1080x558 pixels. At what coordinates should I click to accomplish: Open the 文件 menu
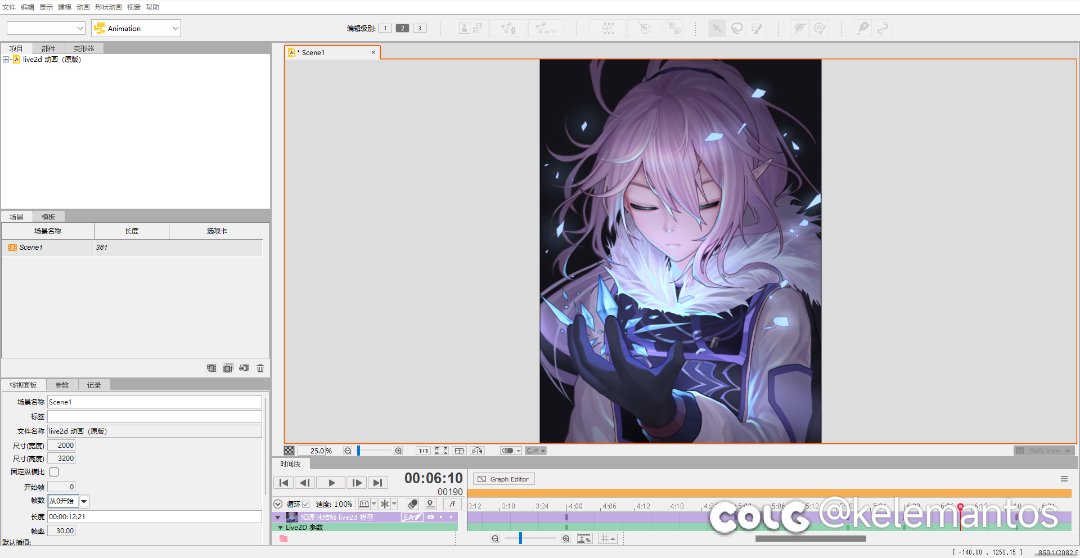coord(9,7)
